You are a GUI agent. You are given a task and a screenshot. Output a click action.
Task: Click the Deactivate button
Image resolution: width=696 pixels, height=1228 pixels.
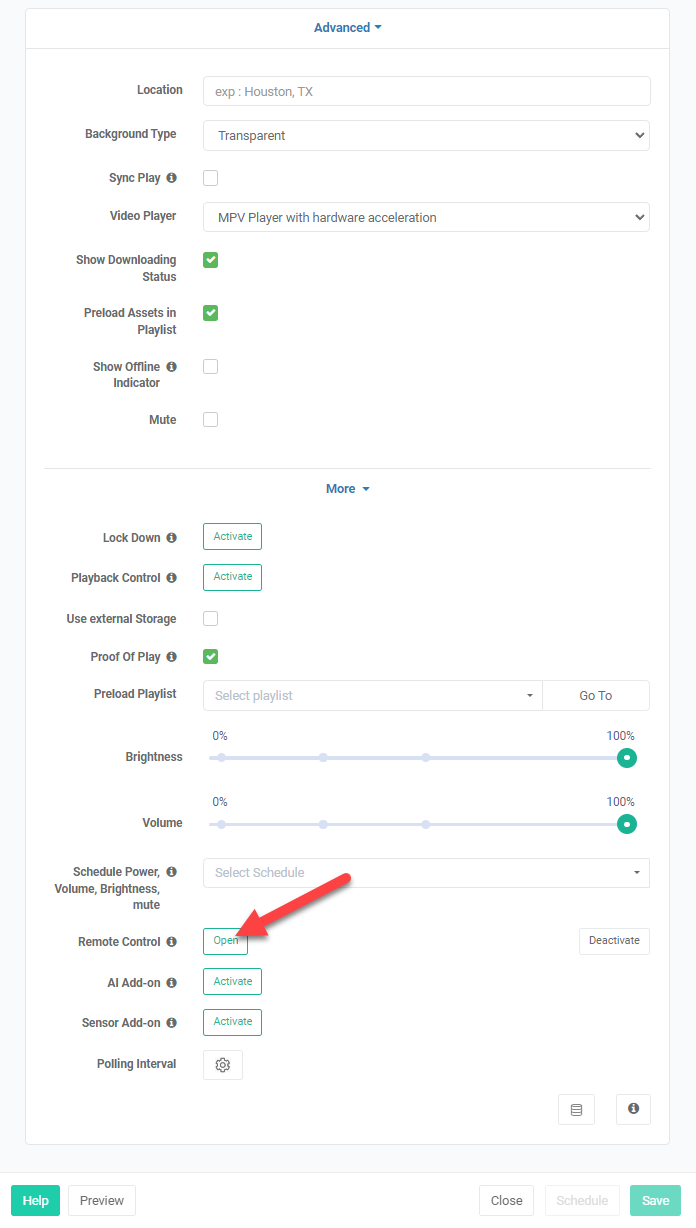614,941
